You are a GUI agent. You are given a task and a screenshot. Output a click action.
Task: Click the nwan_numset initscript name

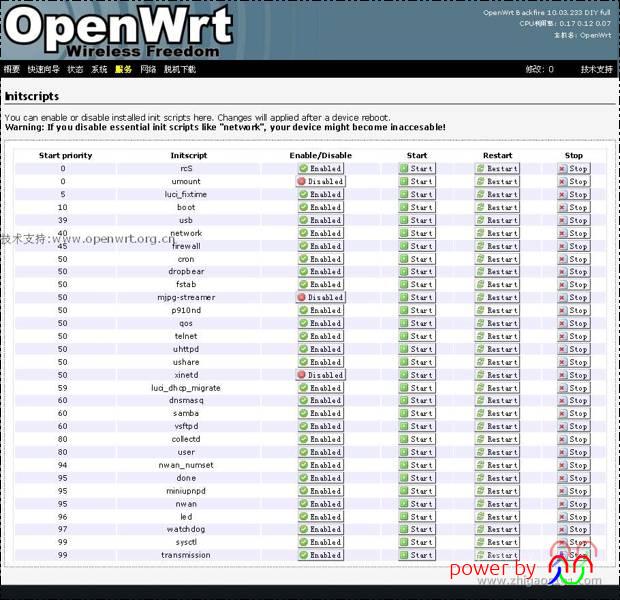pyautogui.click(x=186, y=465)
